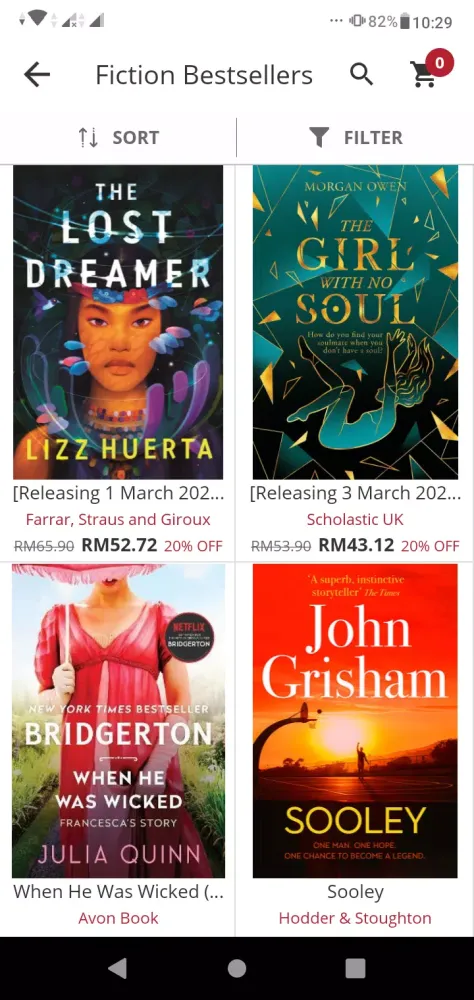Tap Android recent apps square

(x=355, y=968)
